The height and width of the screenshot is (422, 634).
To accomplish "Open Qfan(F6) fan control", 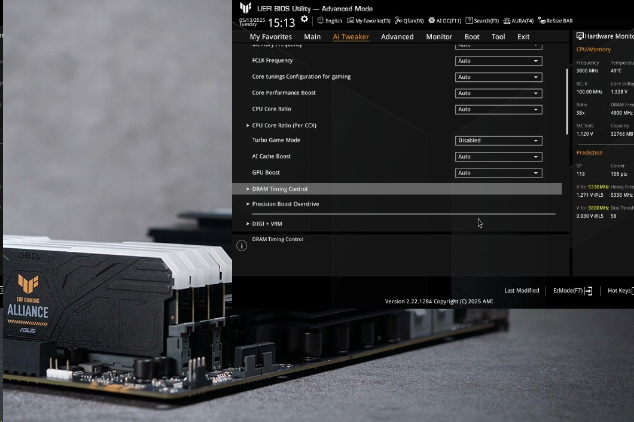I will (x=411, y=20).
